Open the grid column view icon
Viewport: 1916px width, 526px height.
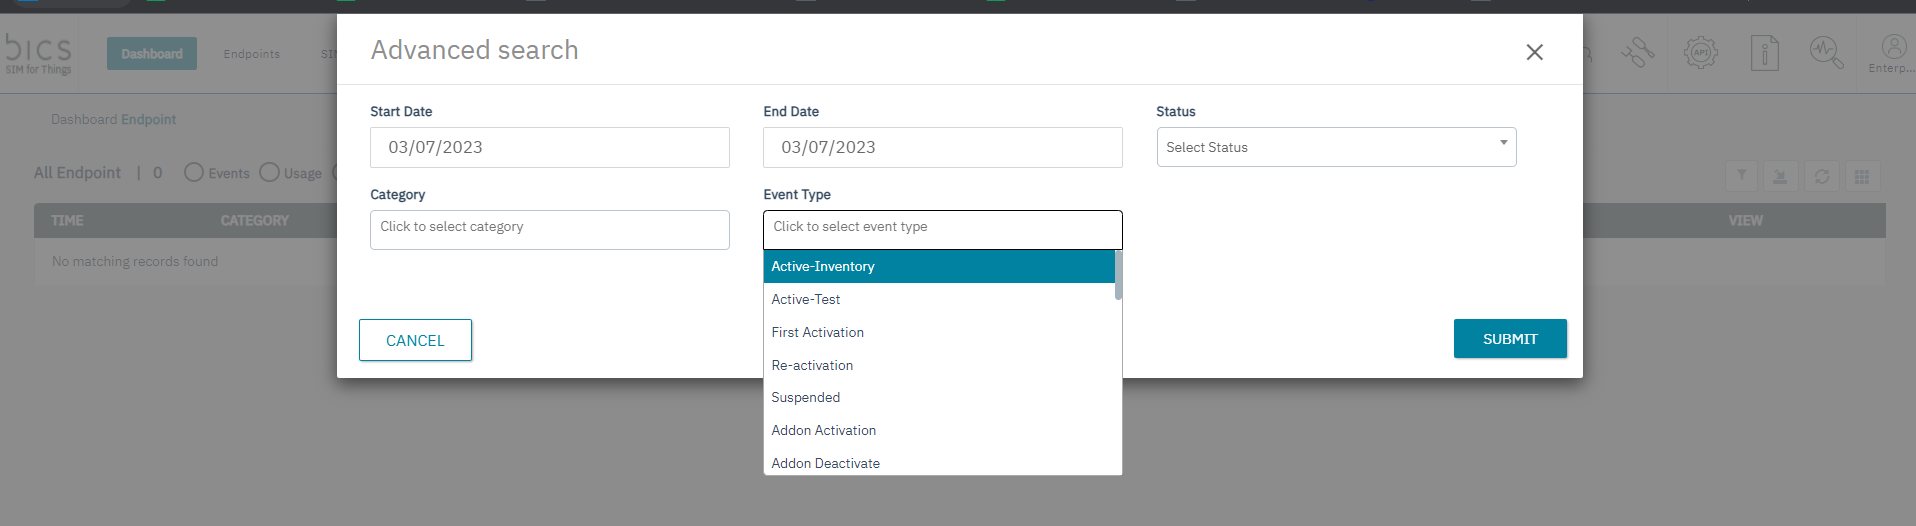tap(1862, 176)
